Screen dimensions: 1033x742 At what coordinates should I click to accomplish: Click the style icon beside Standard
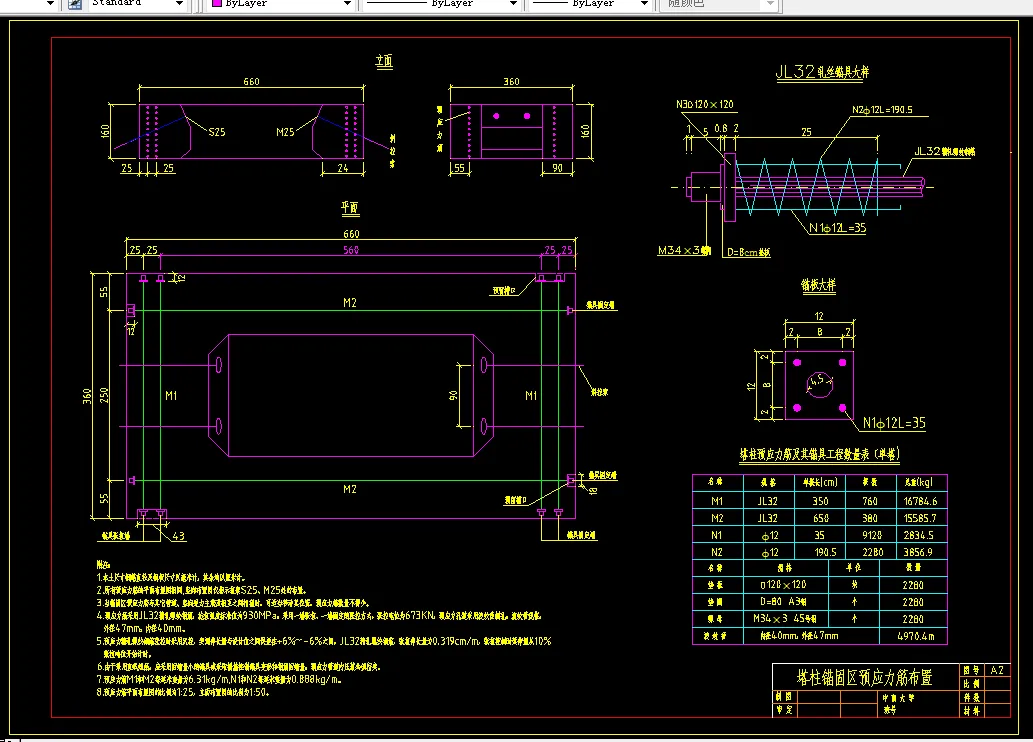pyautogui.click(x=75, y=4)
